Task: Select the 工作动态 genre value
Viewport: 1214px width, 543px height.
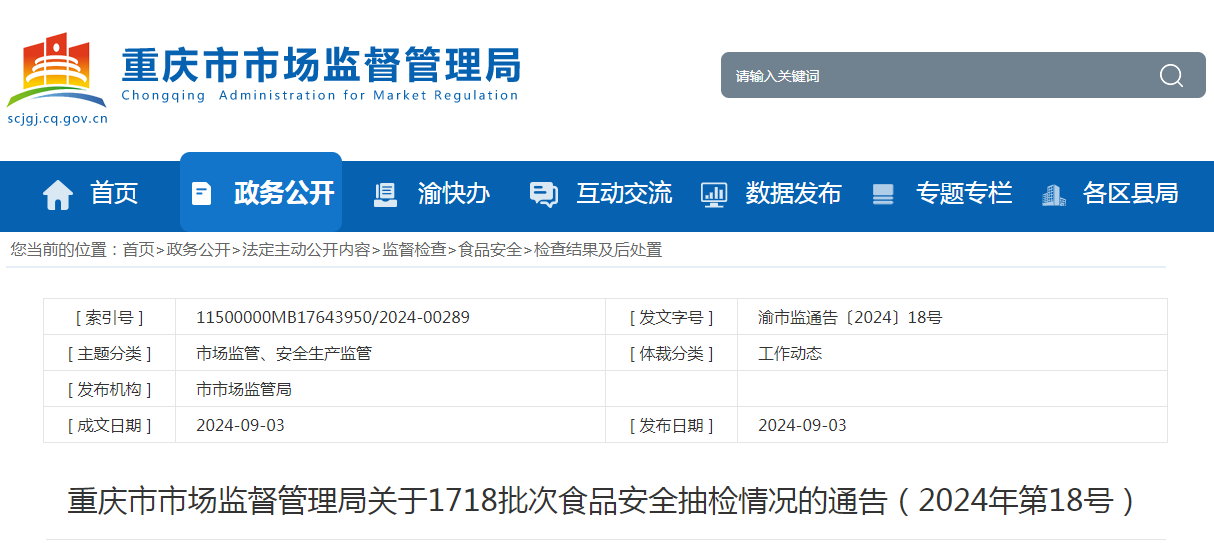Action: 790,353
